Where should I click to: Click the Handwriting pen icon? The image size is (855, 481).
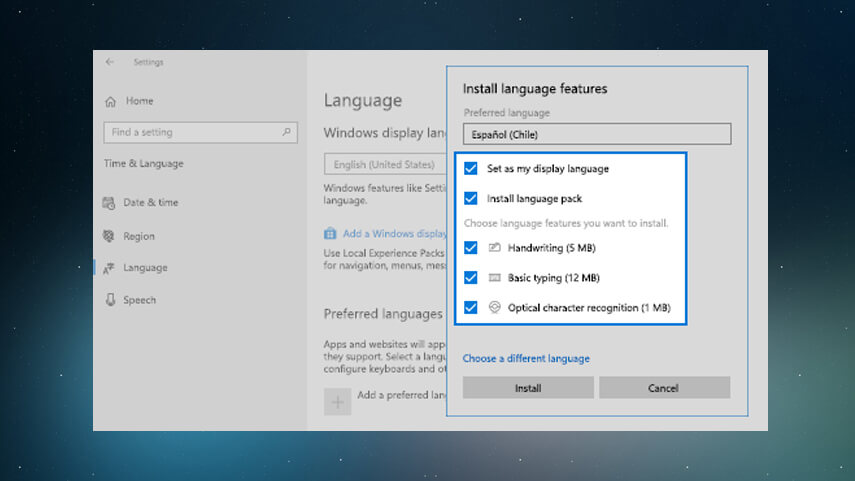point(495,247)
